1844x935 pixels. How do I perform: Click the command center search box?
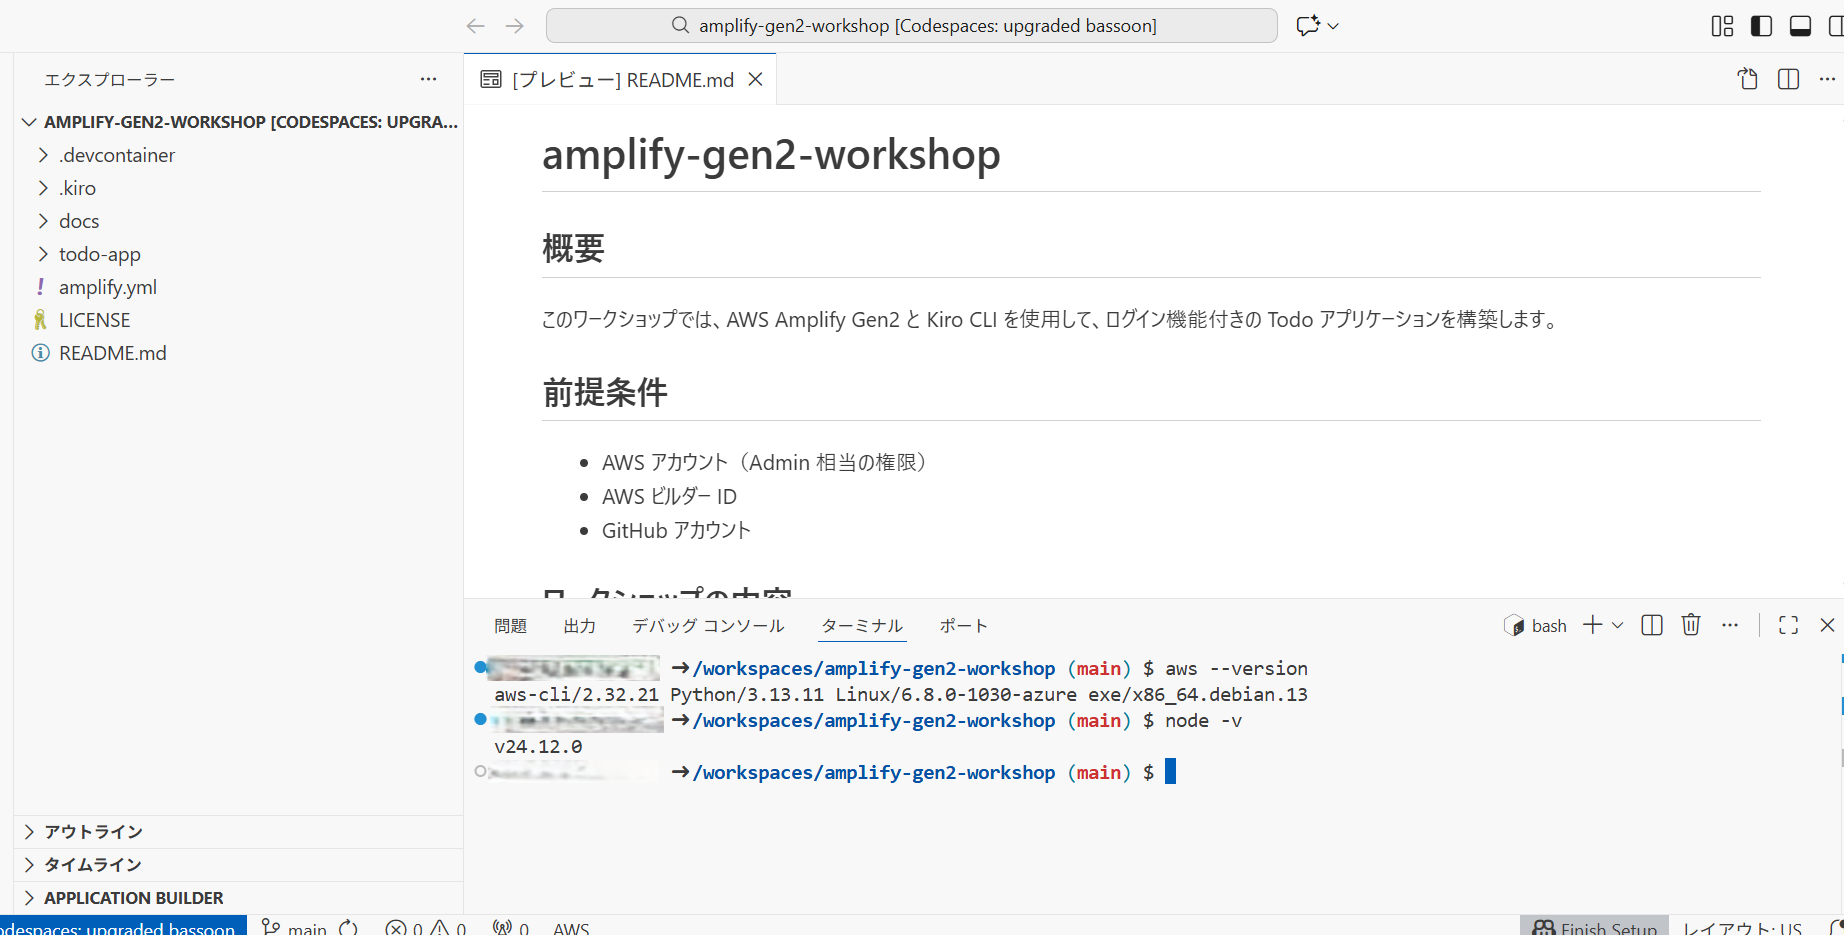point(911,26)
